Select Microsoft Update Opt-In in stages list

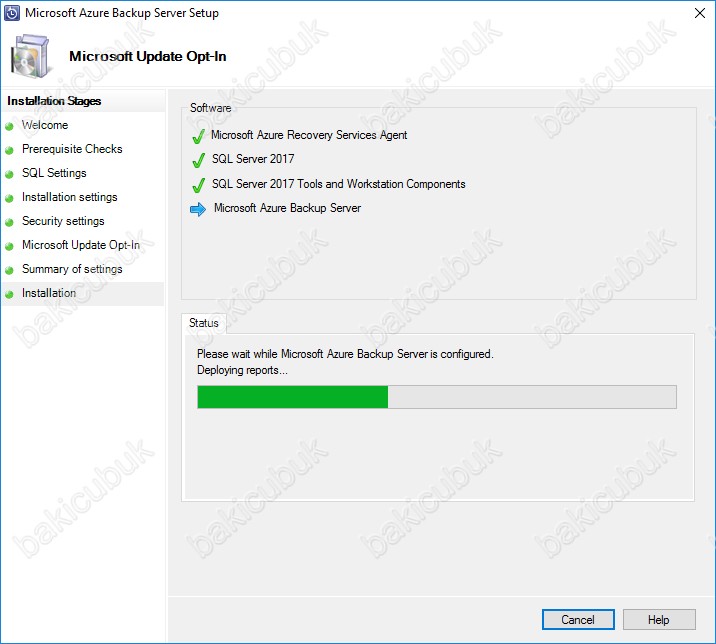(x=81, y=245)
